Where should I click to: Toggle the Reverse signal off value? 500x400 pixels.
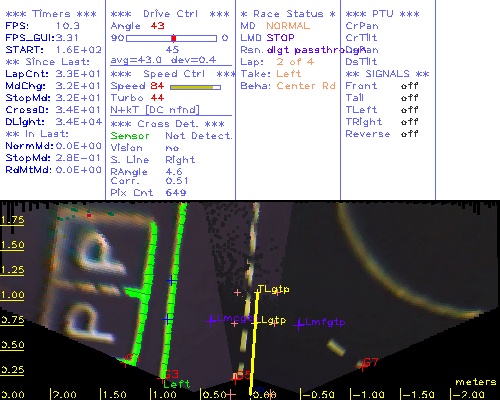click(x=409, y=134)
